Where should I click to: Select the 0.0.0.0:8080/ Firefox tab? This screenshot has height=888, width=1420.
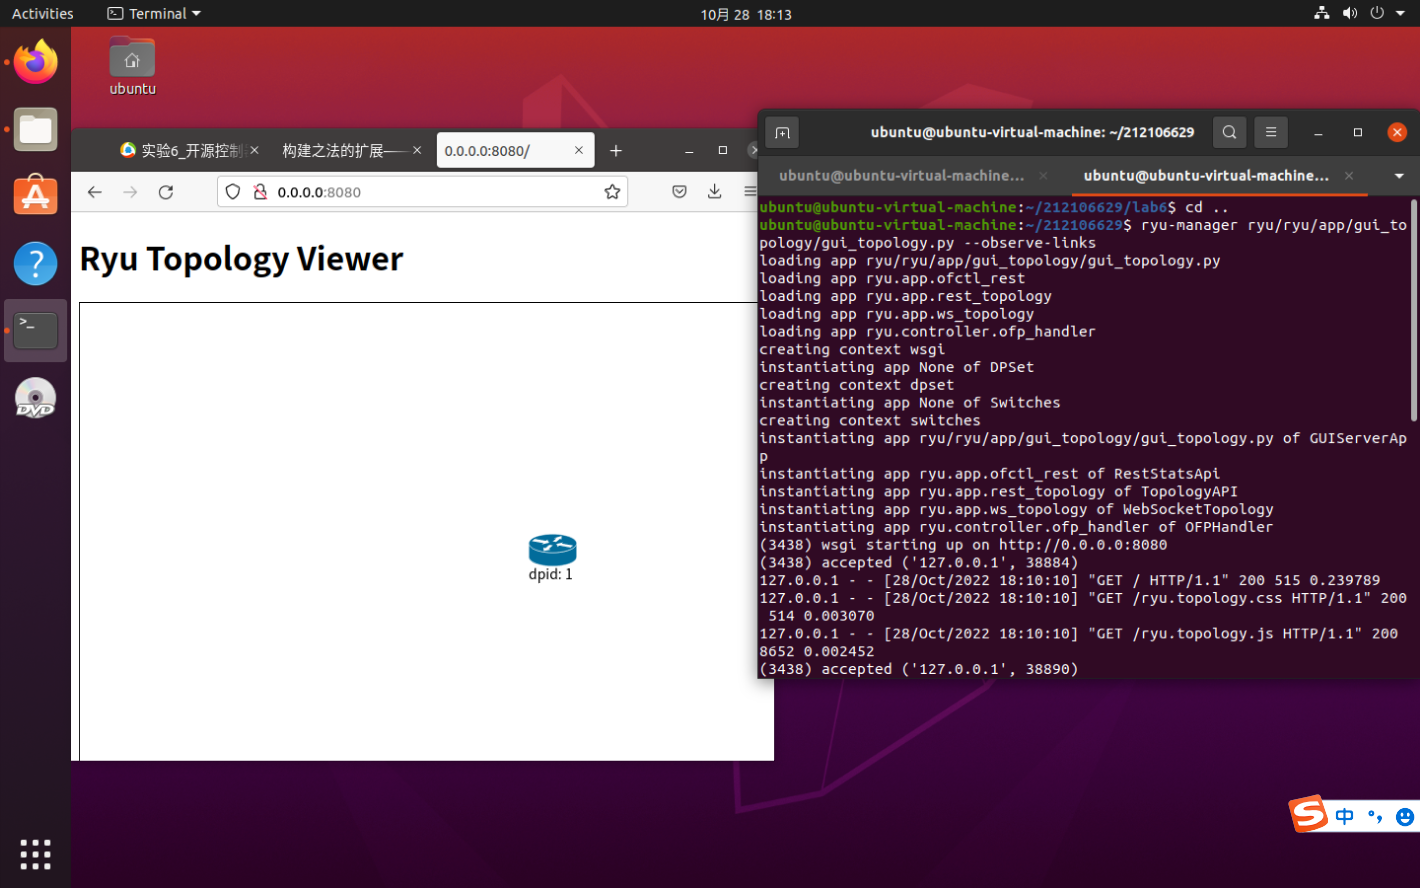(x=515, y=151)
